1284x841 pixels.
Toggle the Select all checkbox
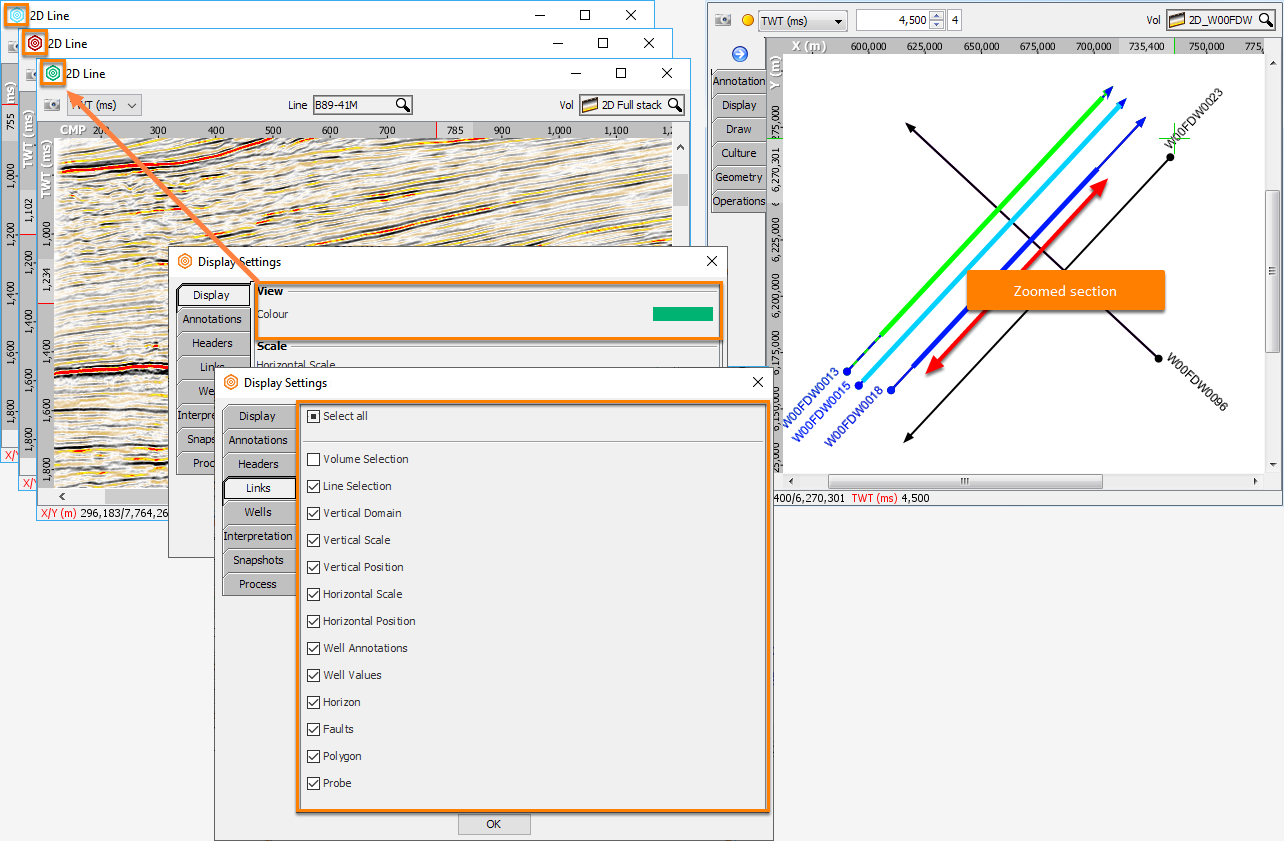314,416
